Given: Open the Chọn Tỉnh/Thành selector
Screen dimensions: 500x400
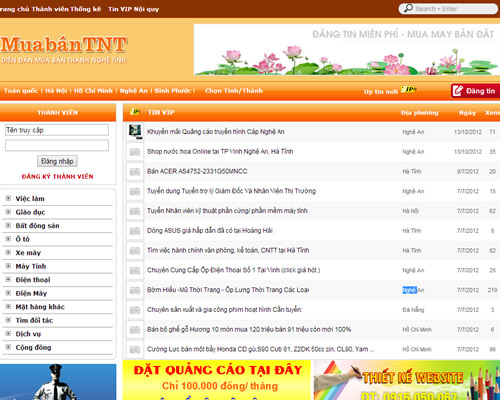Looking at the screenshot, I should point(234,91).
